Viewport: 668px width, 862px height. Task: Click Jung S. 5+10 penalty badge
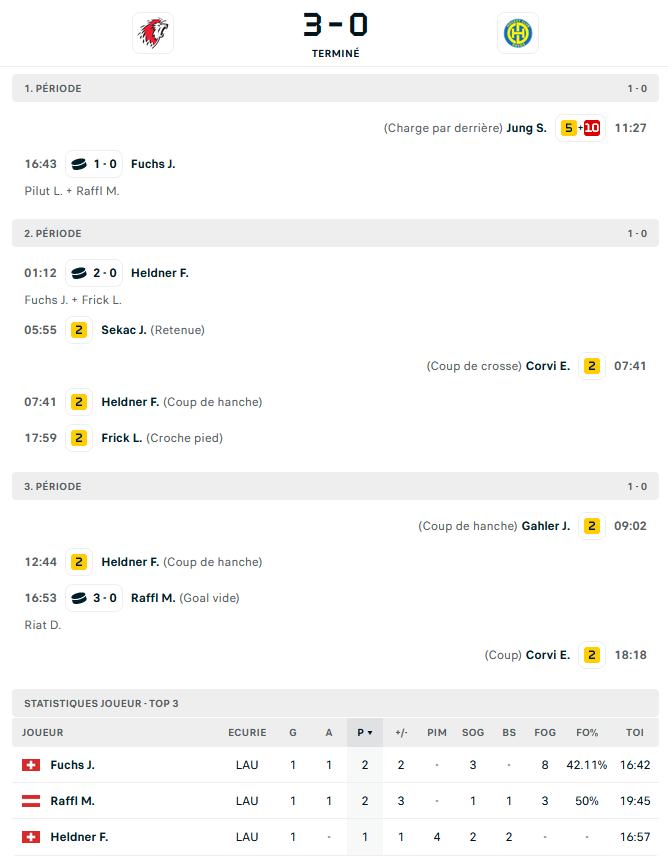click(581, 128)
